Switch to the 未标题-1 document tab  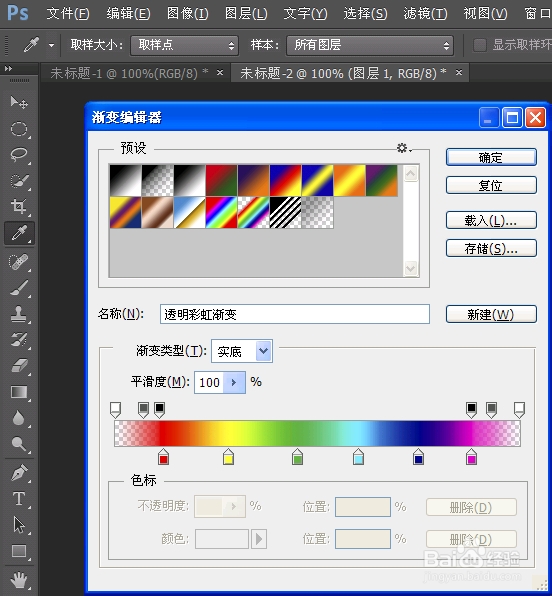tap(129, 73)
